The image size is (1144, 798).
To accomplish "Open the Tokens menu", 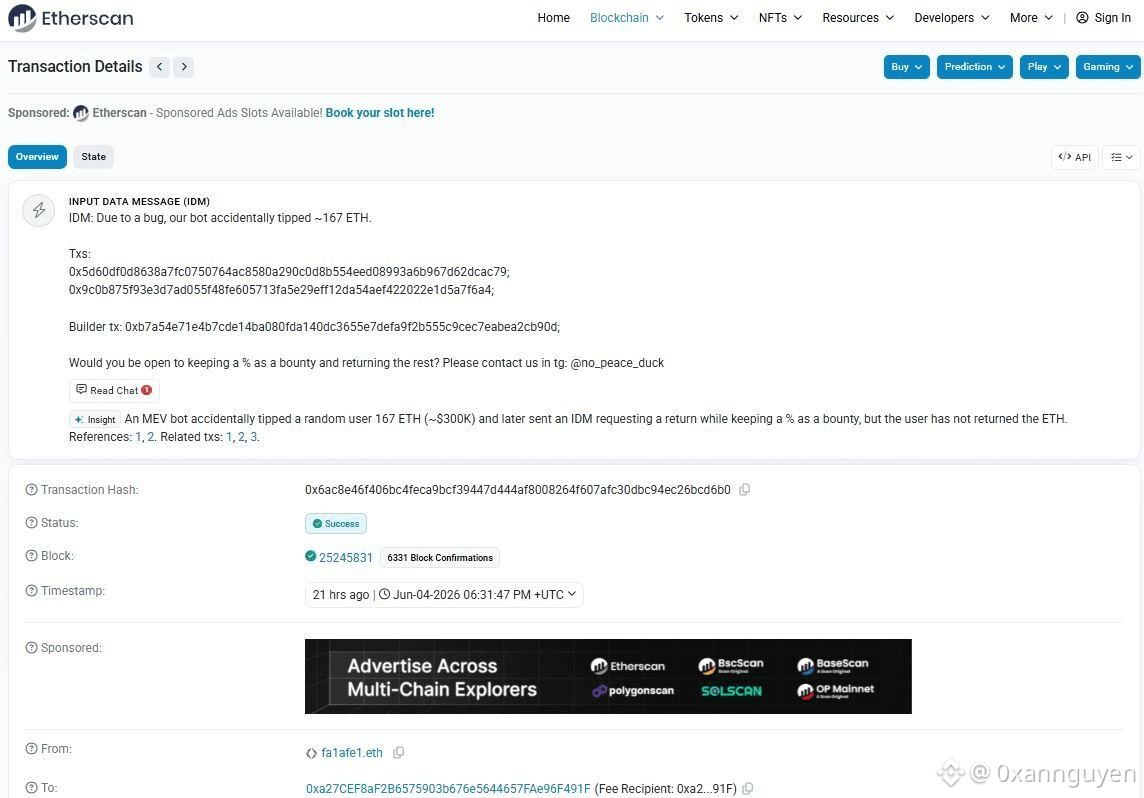I will tap(711, 18).
